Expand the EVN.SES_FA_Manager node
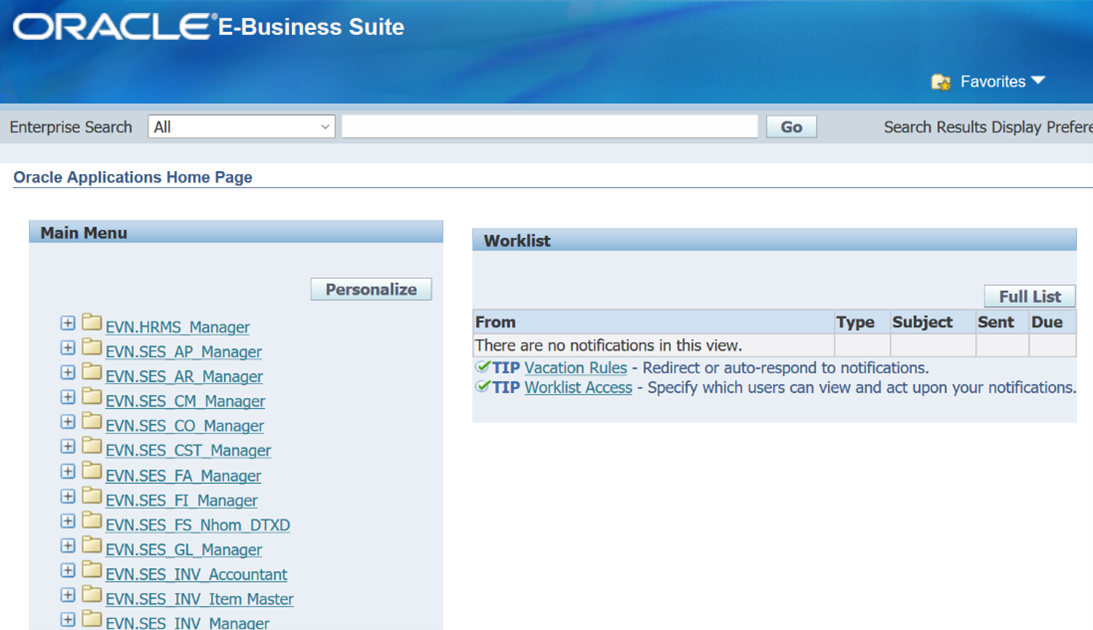This screenshot has height=630, width=1093. (x=68, y=472)
